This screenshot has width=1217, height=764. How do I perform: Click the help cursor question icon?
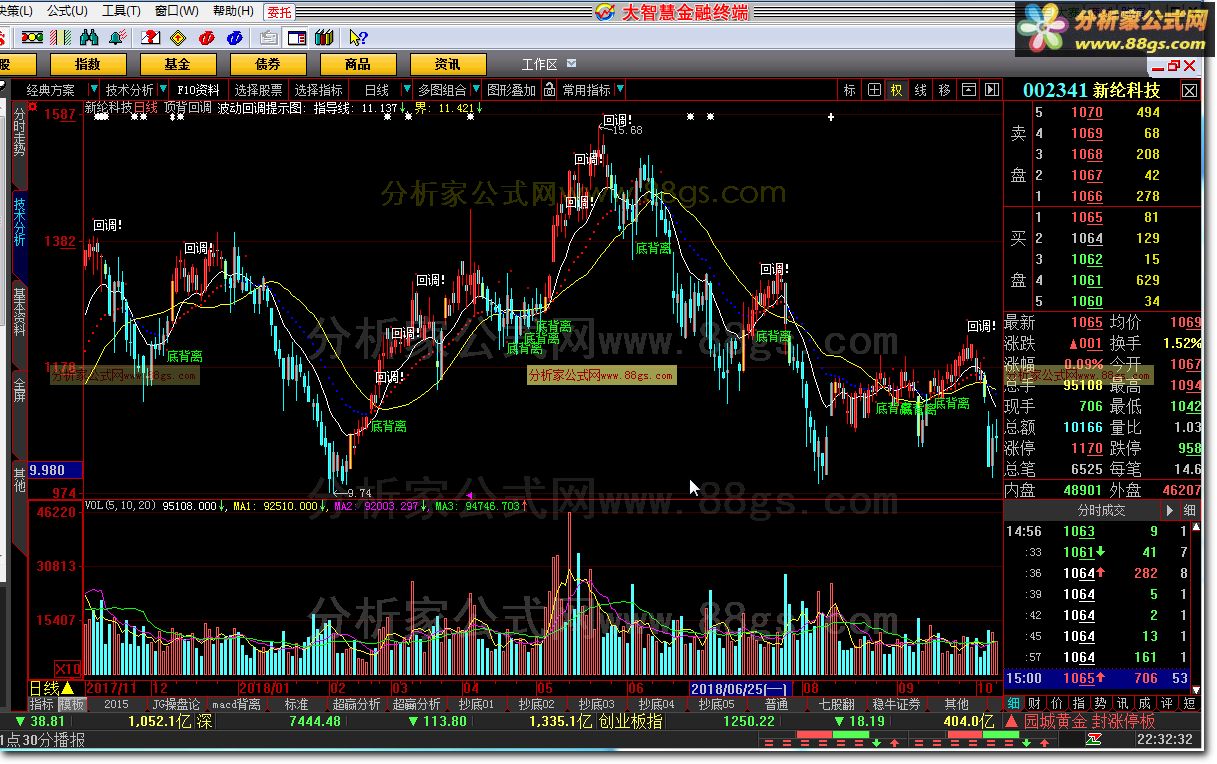click(x=357, y=38)
